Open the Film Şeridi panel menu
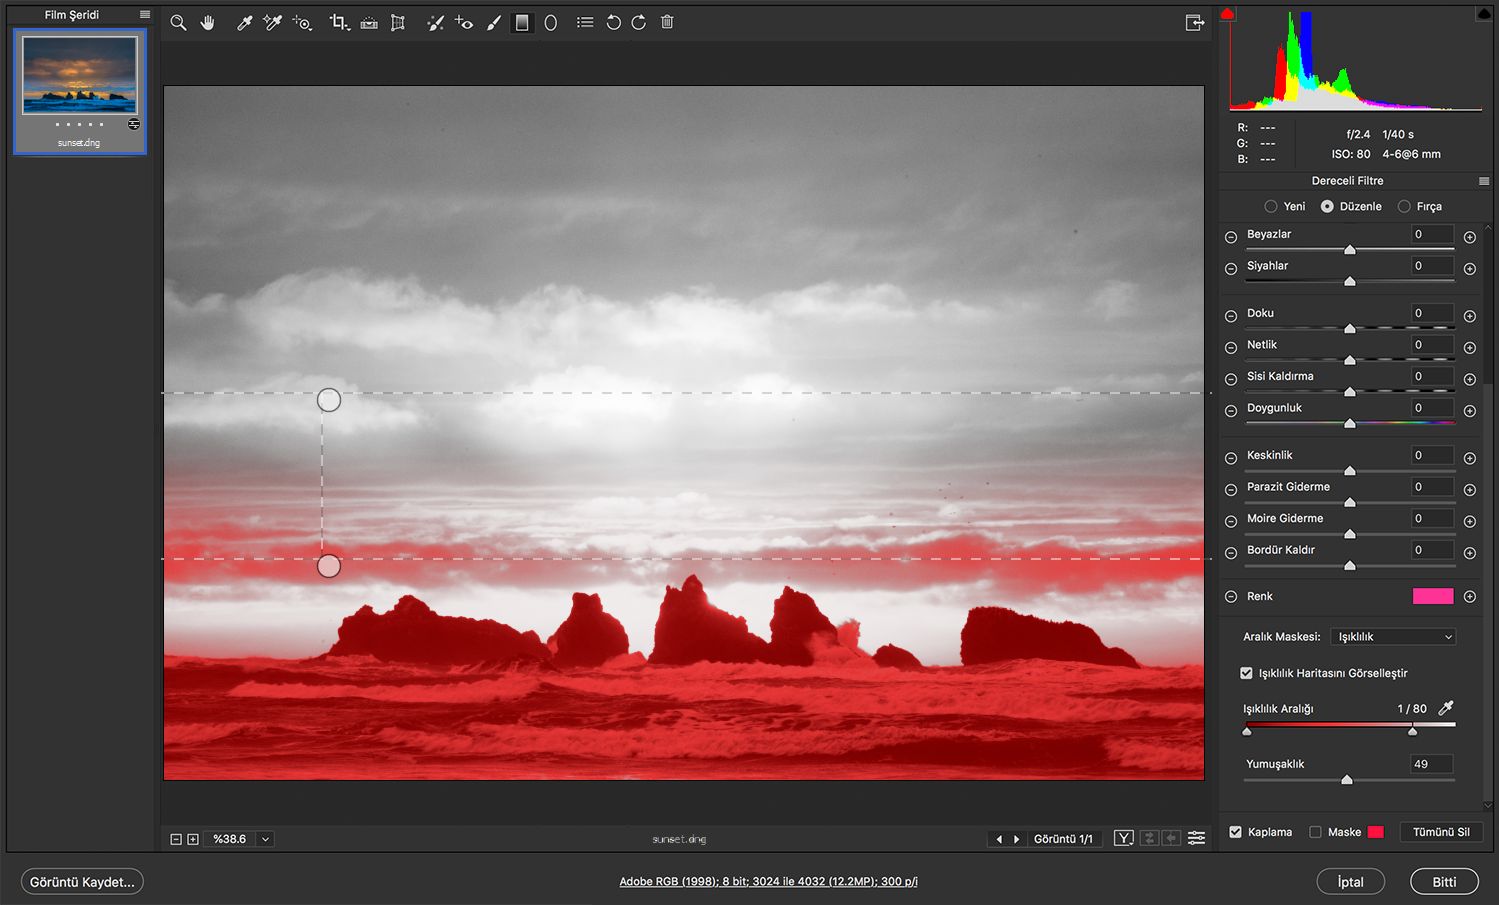The height and width of the screenshot is (905, 1499). click(145, 15)
